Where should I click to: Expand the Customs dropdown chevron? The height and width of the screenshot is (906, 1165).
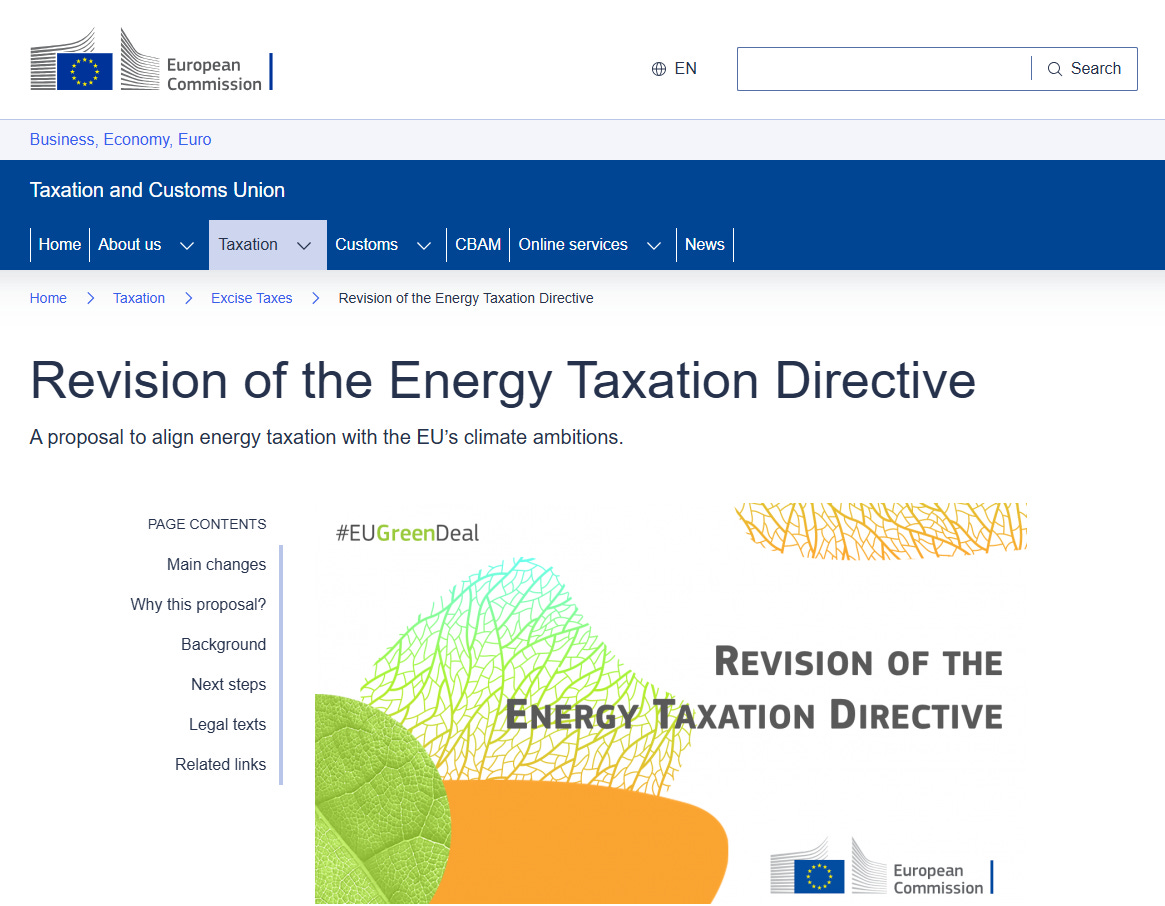point(424,245)
